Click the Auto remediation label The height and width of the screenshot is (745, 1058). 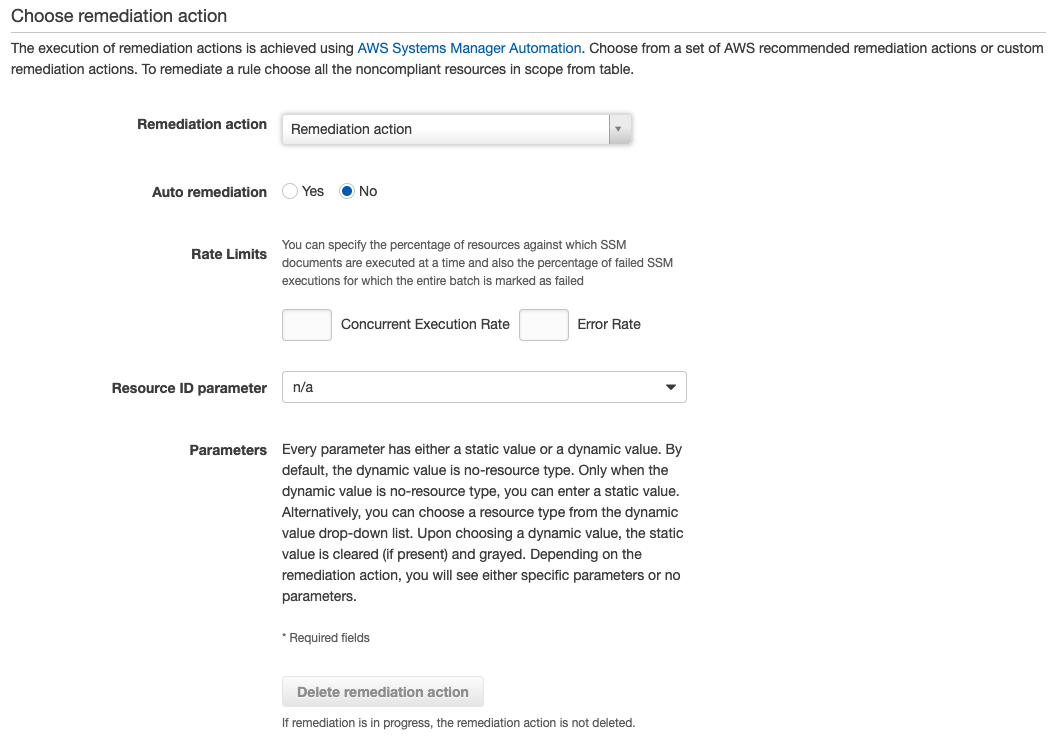[209, 191]
